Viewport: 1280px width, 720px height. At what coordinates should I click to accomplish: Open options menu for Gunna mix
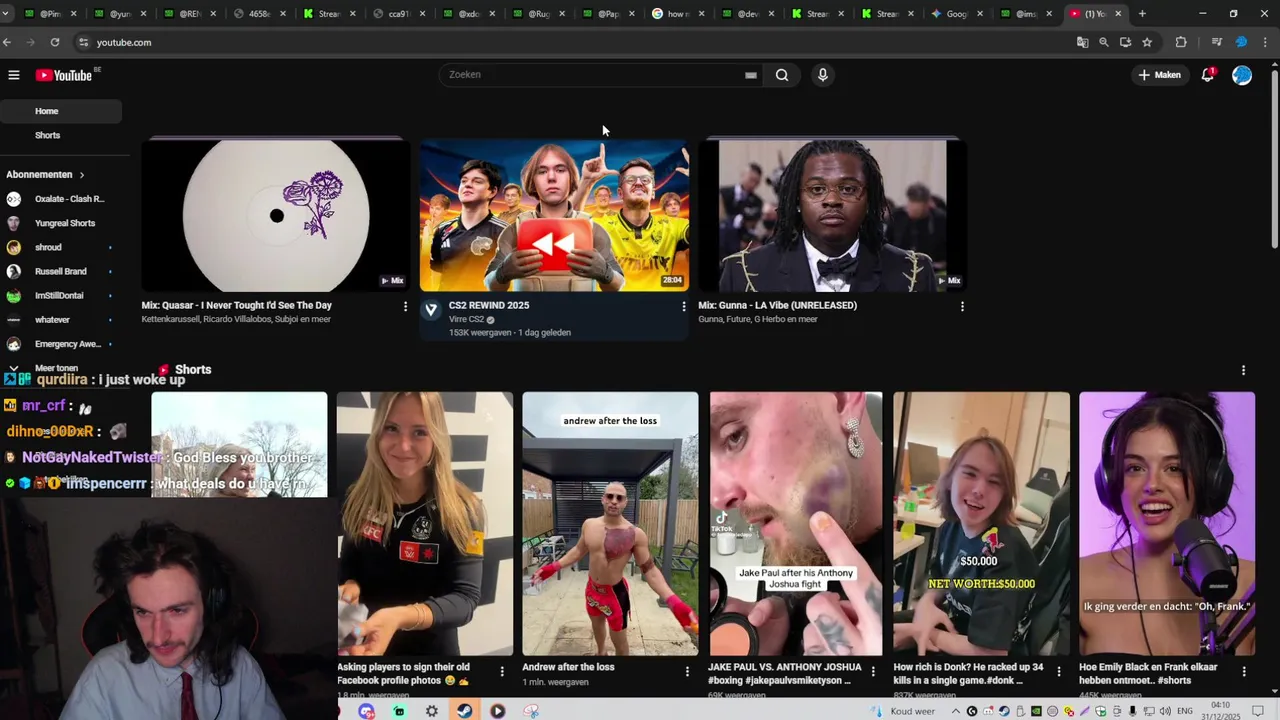[x=962, y=306]
